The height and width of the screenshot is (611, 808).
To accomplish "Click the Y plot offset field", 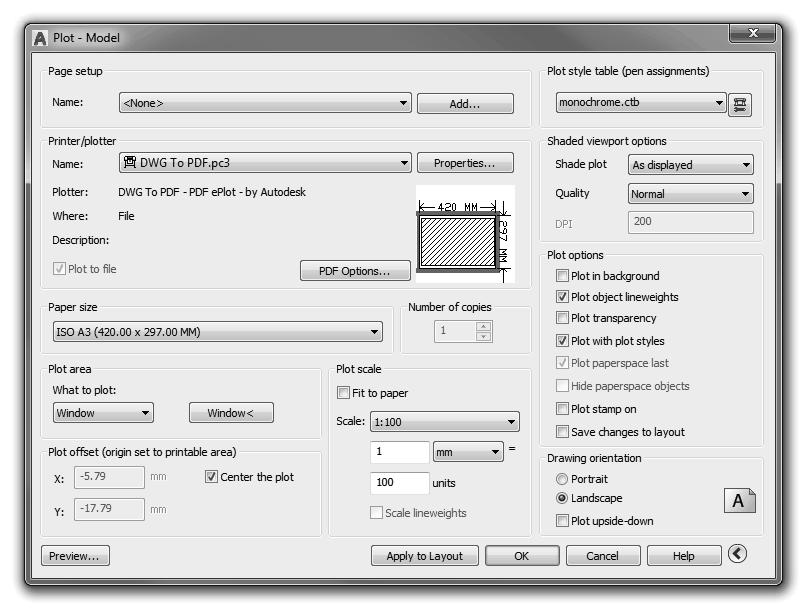I will coord(109,509).
